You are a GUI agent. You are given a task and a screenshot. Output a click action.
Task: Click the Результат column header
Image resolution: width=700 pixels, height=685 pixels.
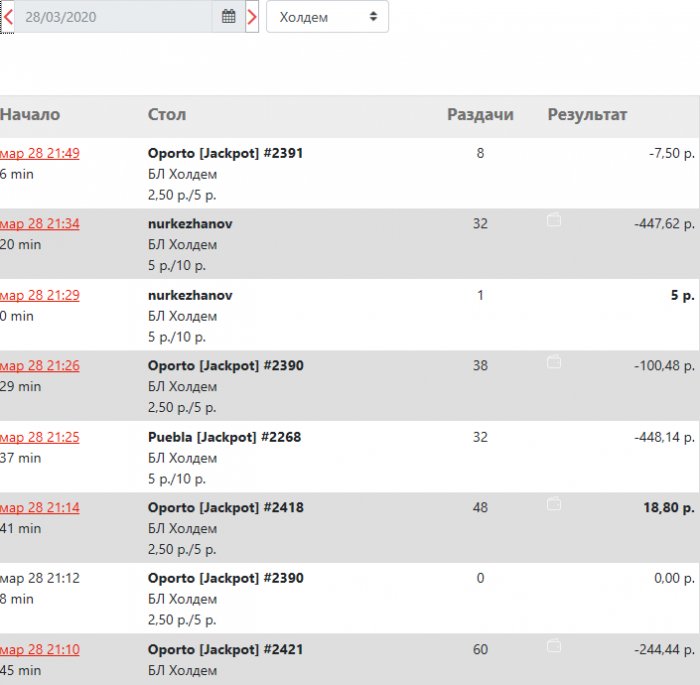[x=588, y=115]
